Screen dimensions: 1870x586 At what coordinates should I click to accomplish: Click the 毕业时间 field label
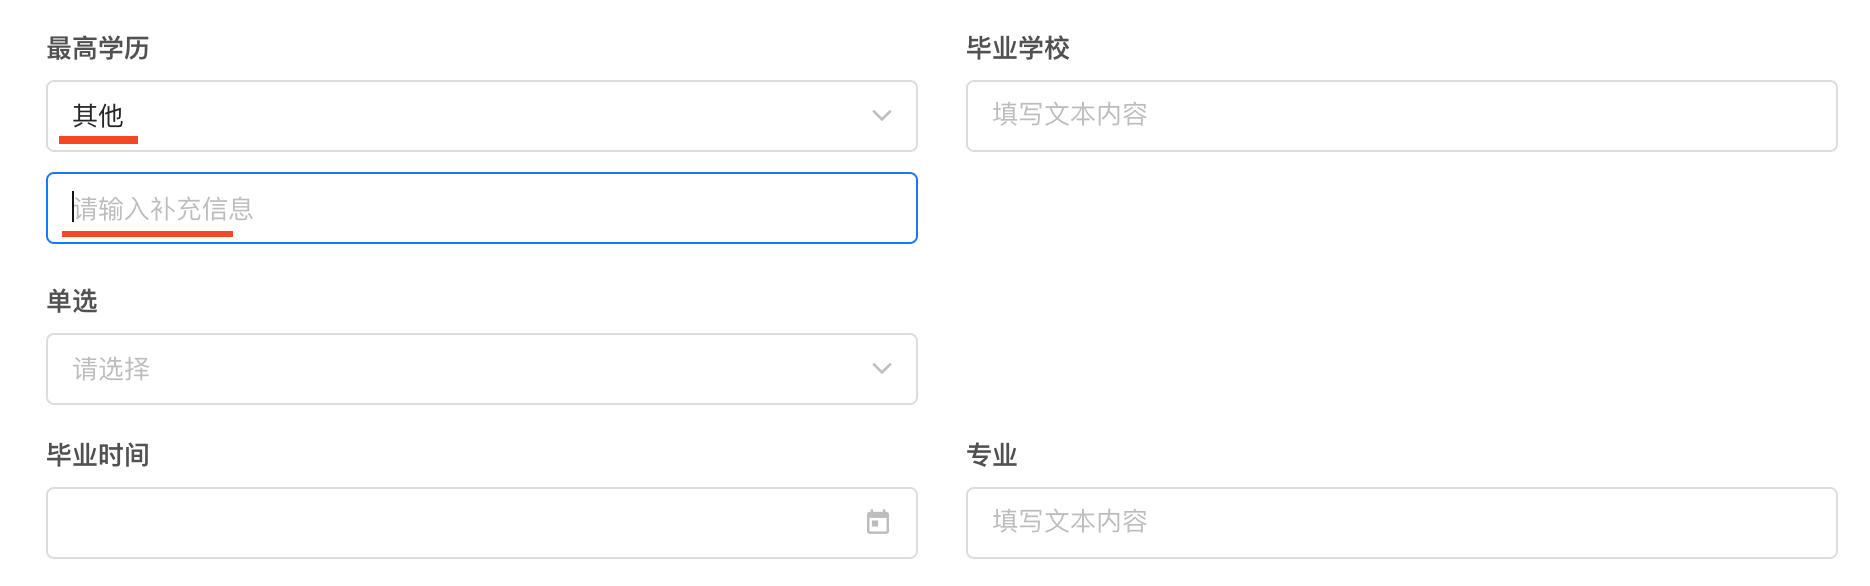pyautogui.click(x=98, y=455)
